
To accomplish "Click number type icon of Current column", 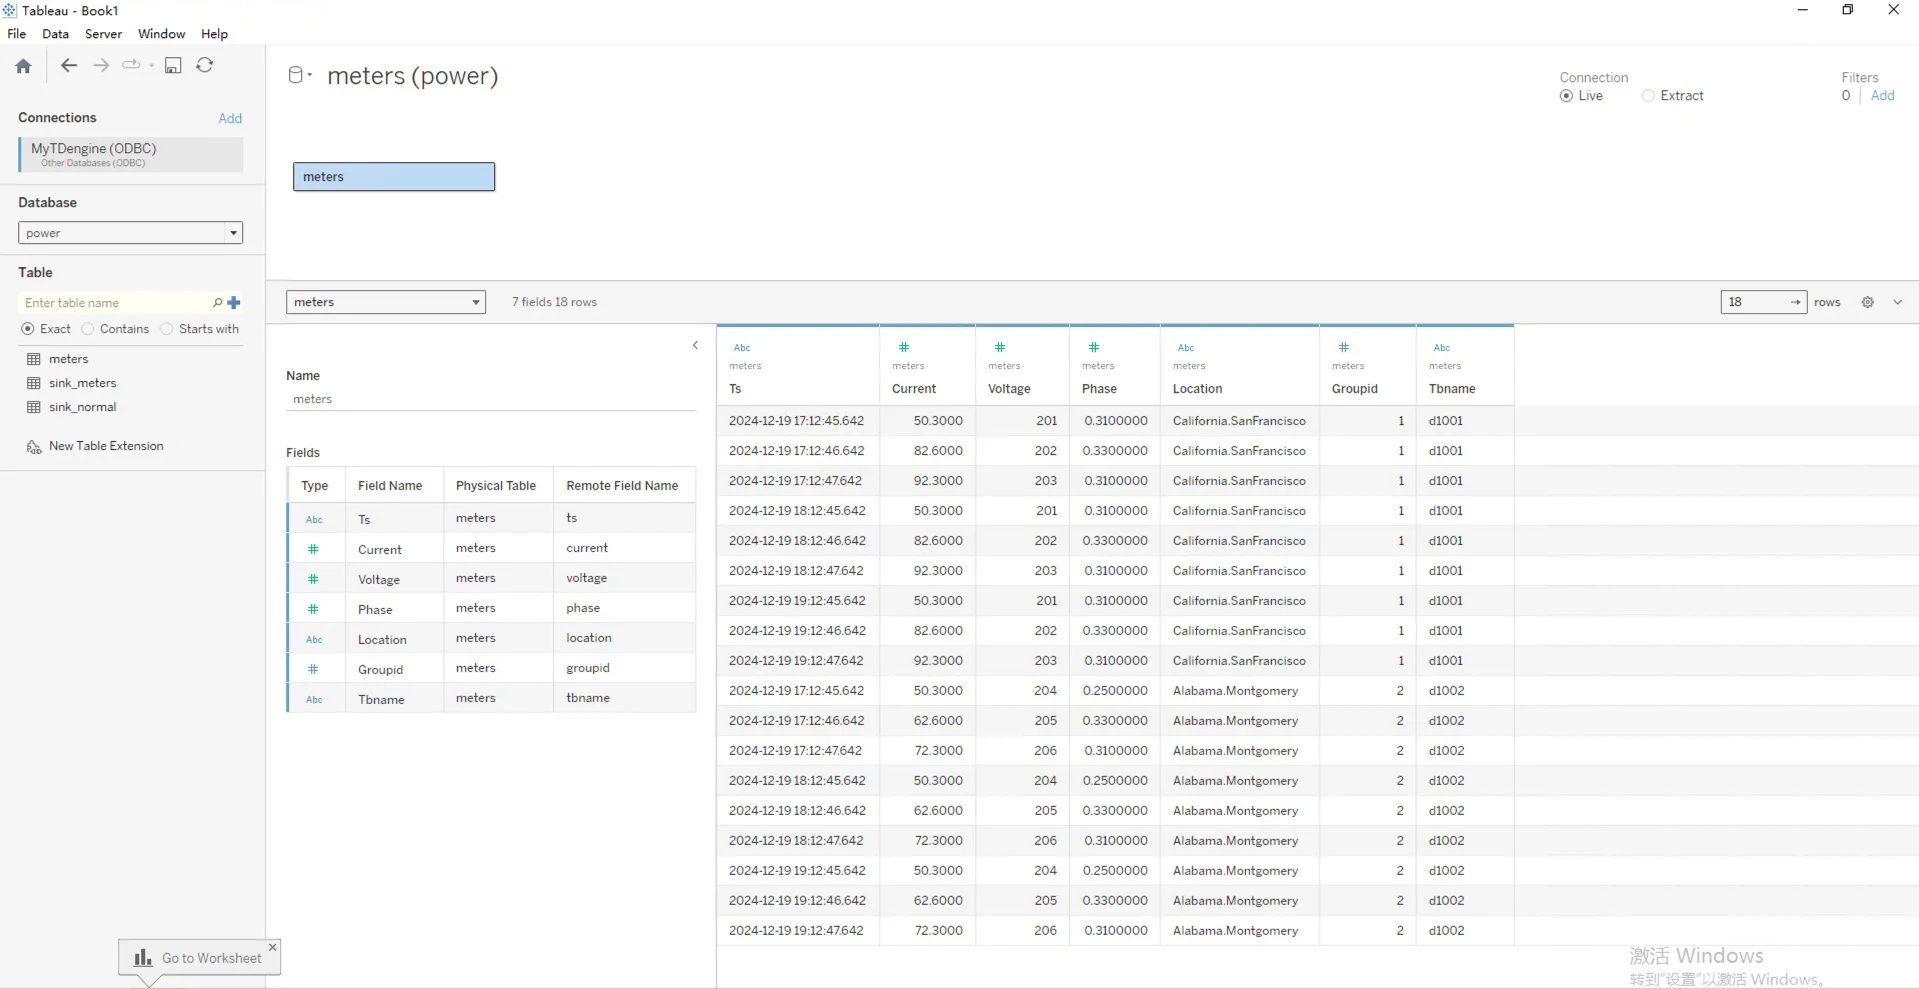I will coord(904,348).
